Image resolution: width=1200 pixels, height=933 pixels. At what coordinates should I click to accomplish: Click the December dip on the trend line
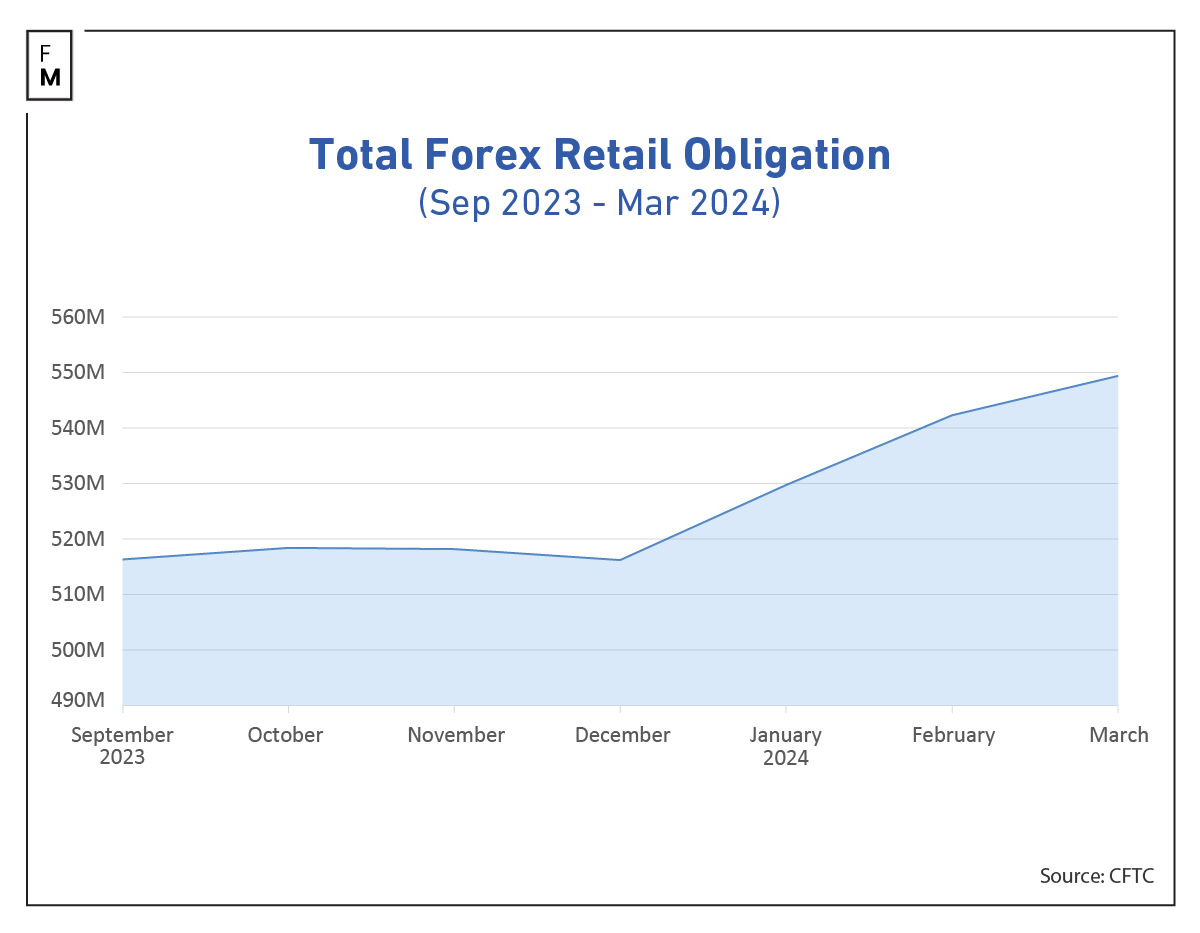click(622, 560)
